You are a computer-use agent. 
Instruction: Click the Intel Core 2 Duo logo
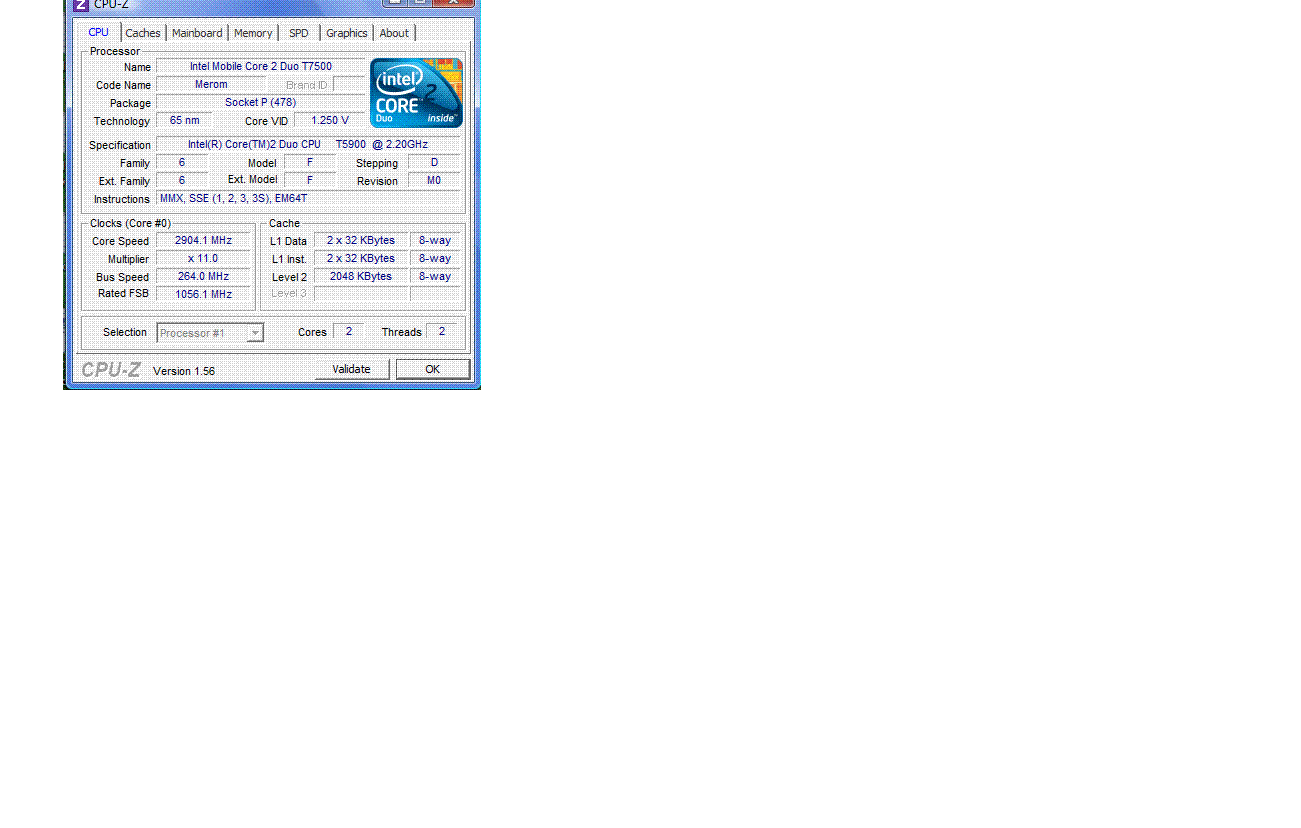pos(416,93)
